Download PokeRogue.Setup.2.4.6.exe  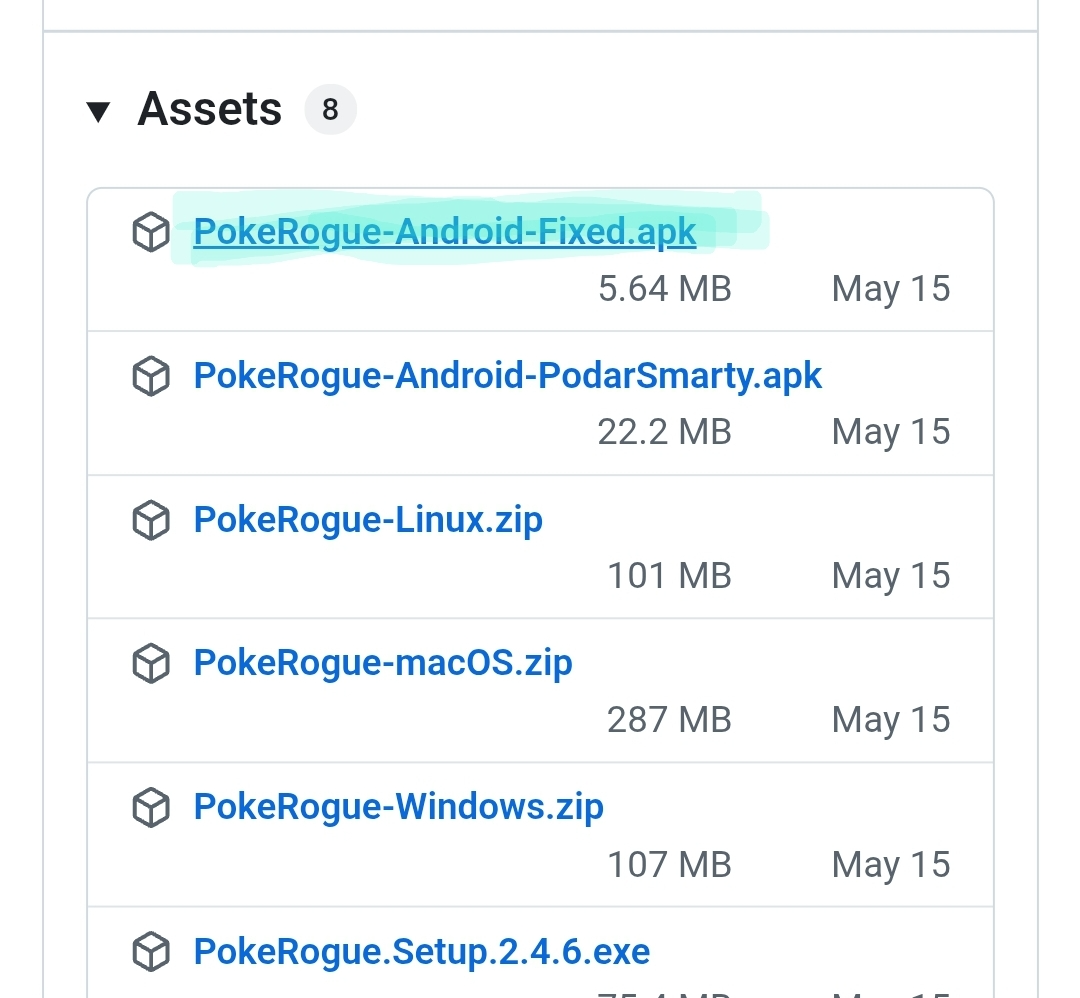click(x=422, y=952)
